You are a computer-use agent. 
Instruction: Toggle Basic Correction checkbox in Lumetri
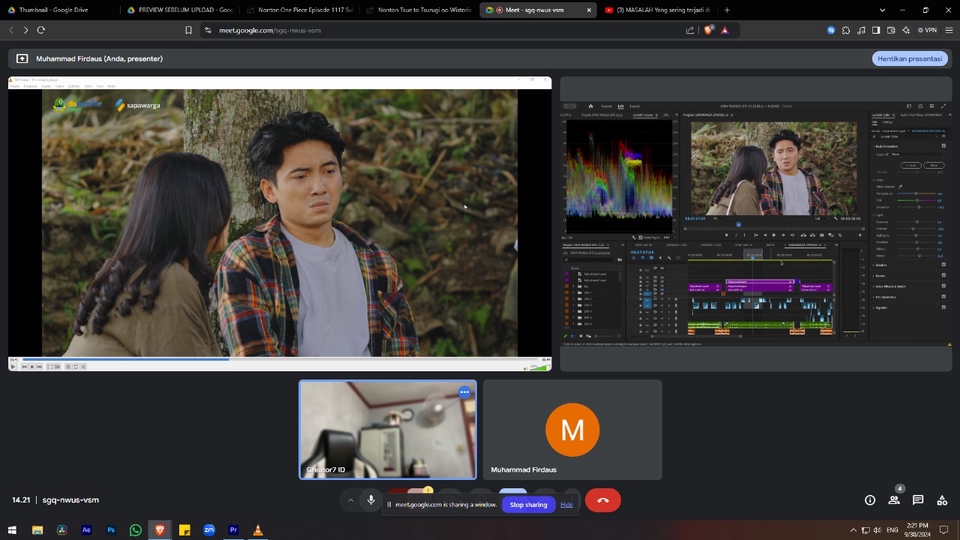[943, 146]
